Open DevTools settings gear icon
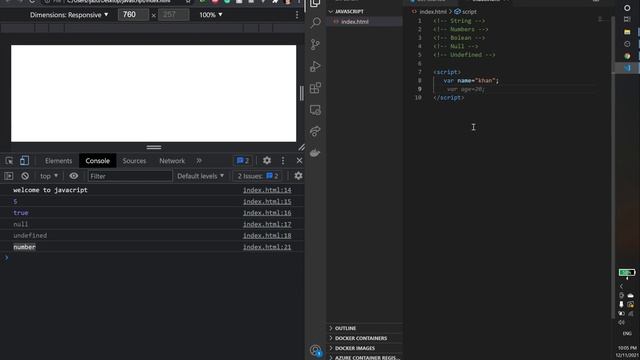Viewport: 640px width, 360px height. coord(267,161)
